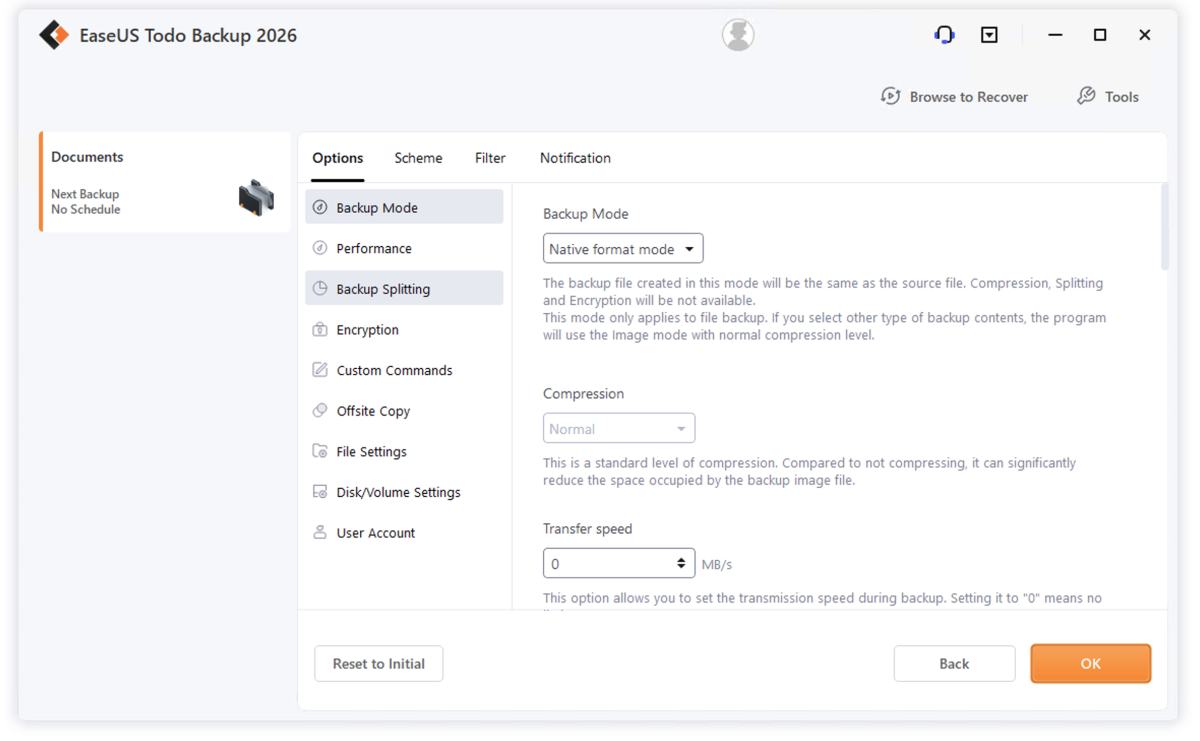
Task: Open the title bar dropdown menu icon
Action: coord(989,35)
